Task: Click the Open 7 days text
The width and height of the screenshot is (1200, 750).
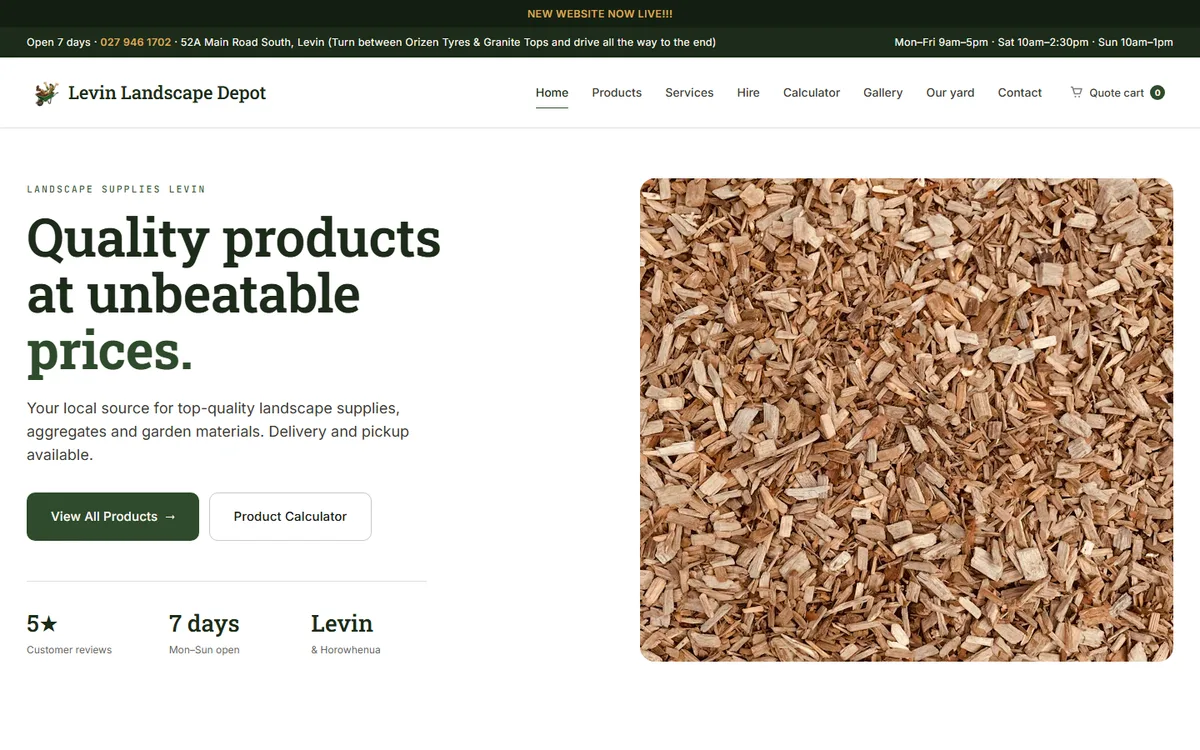Action: tap(59, 42)
